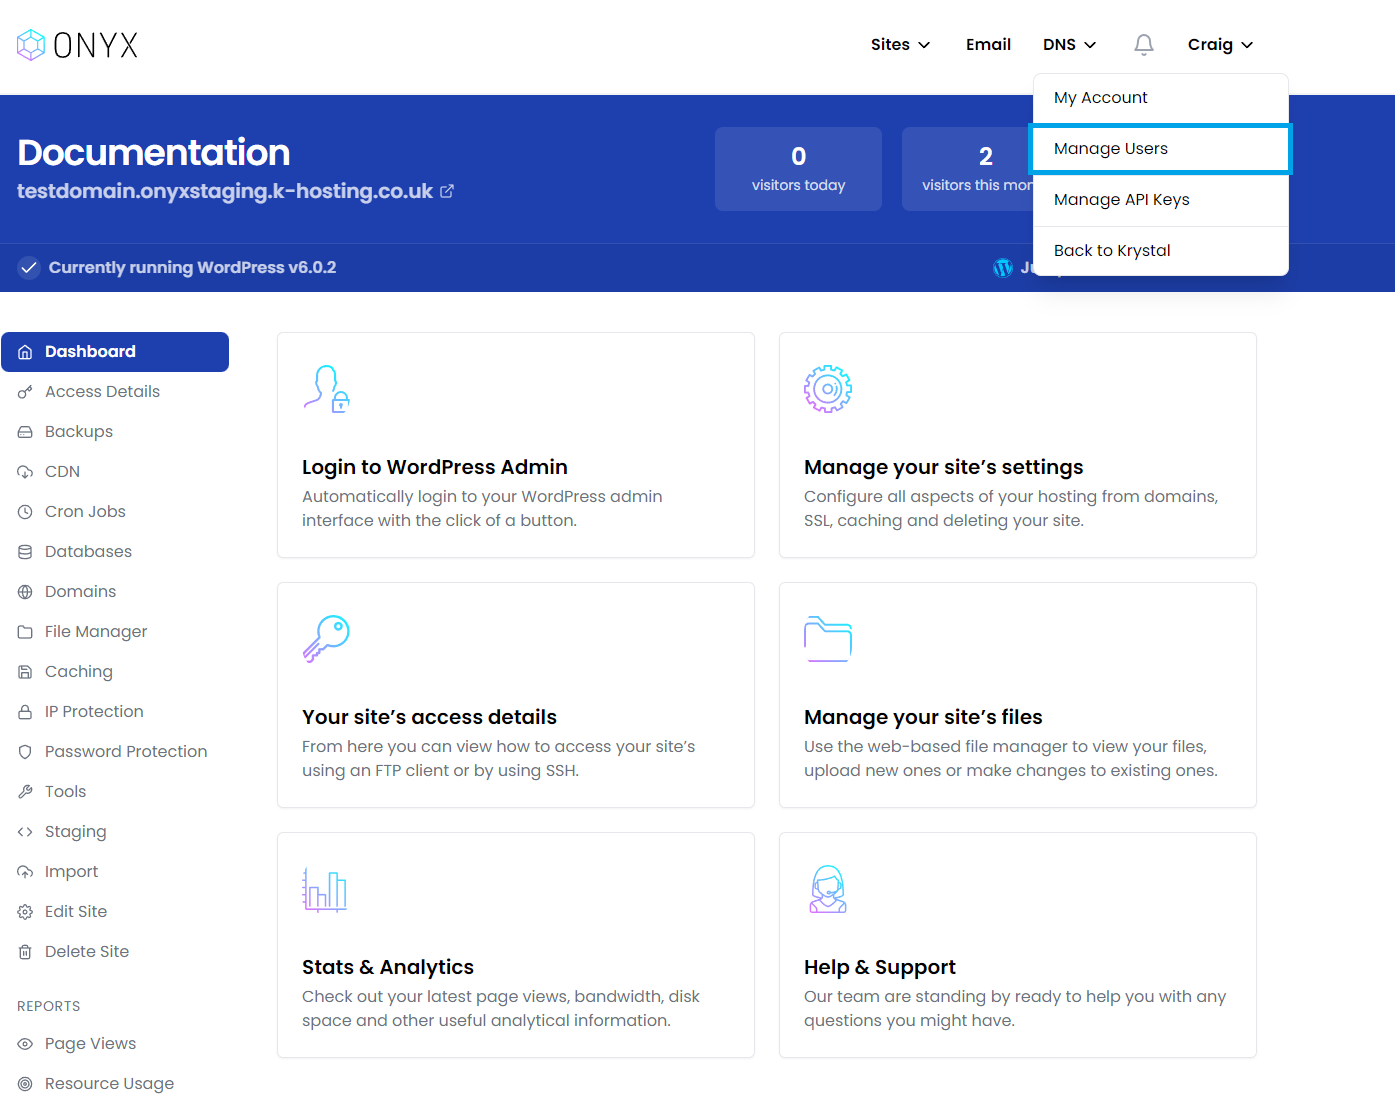This screenshot has width=1395, height=1109.
Task: Click the Backups drive icon
Action: click(x=25, y=432)
